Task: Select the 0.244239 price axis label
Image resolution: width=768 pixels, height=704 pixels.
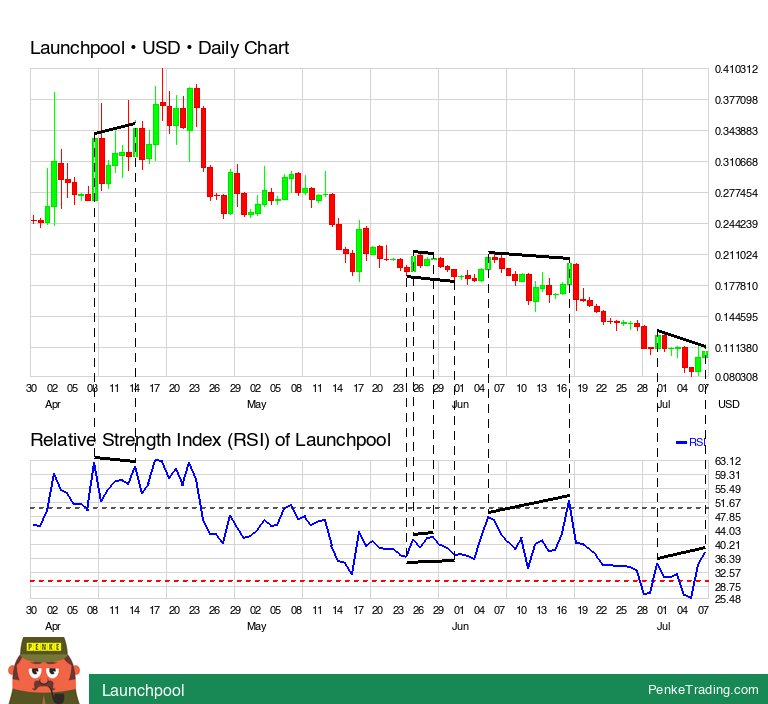Action: click(x=736, y=224)
